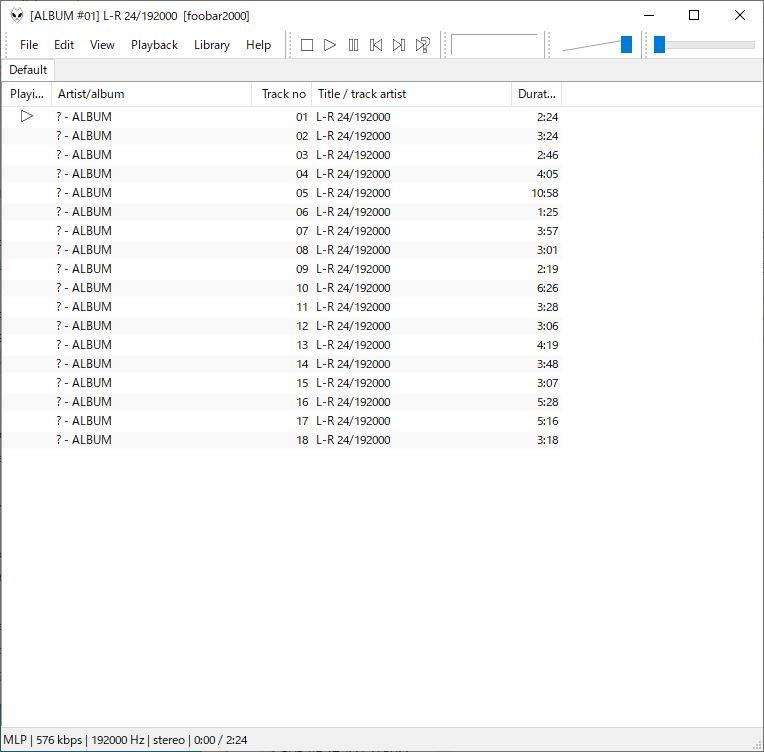This screenshot has width=764, height=752.
Task: Pause playback using the pause icon
Action: pos(353,45)
